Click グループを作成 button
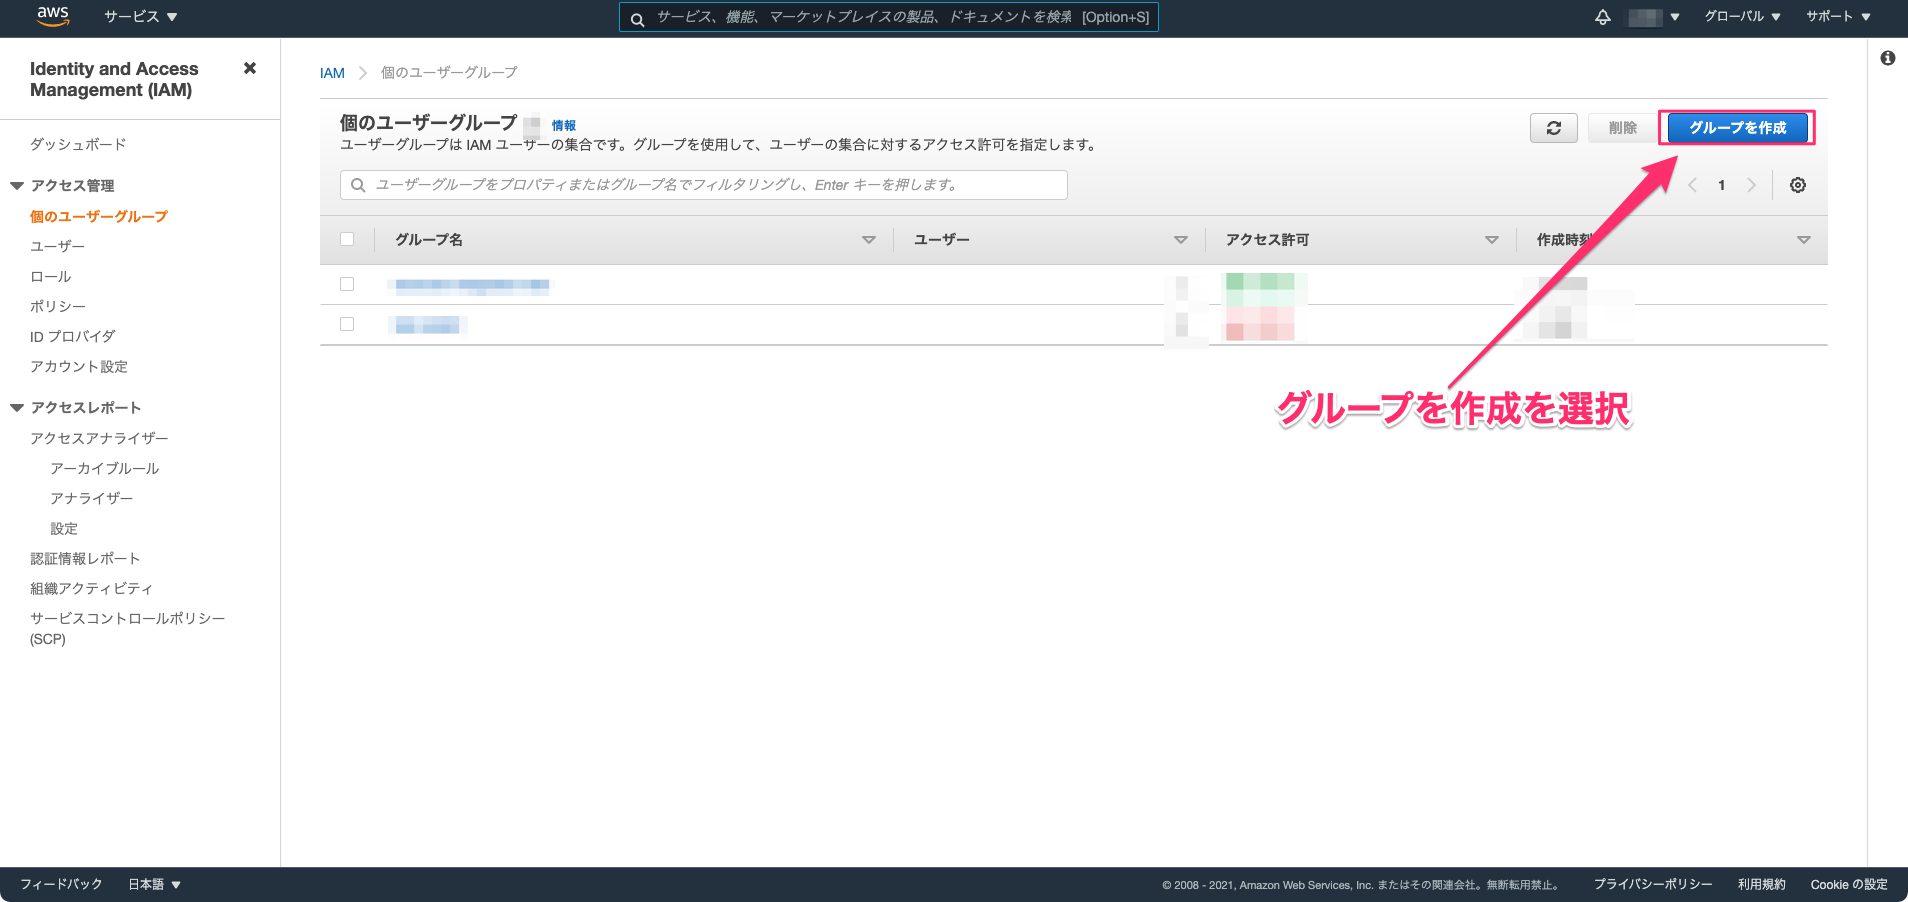The width and height of the screenshot is (1908, 902). pos(1738,128)
